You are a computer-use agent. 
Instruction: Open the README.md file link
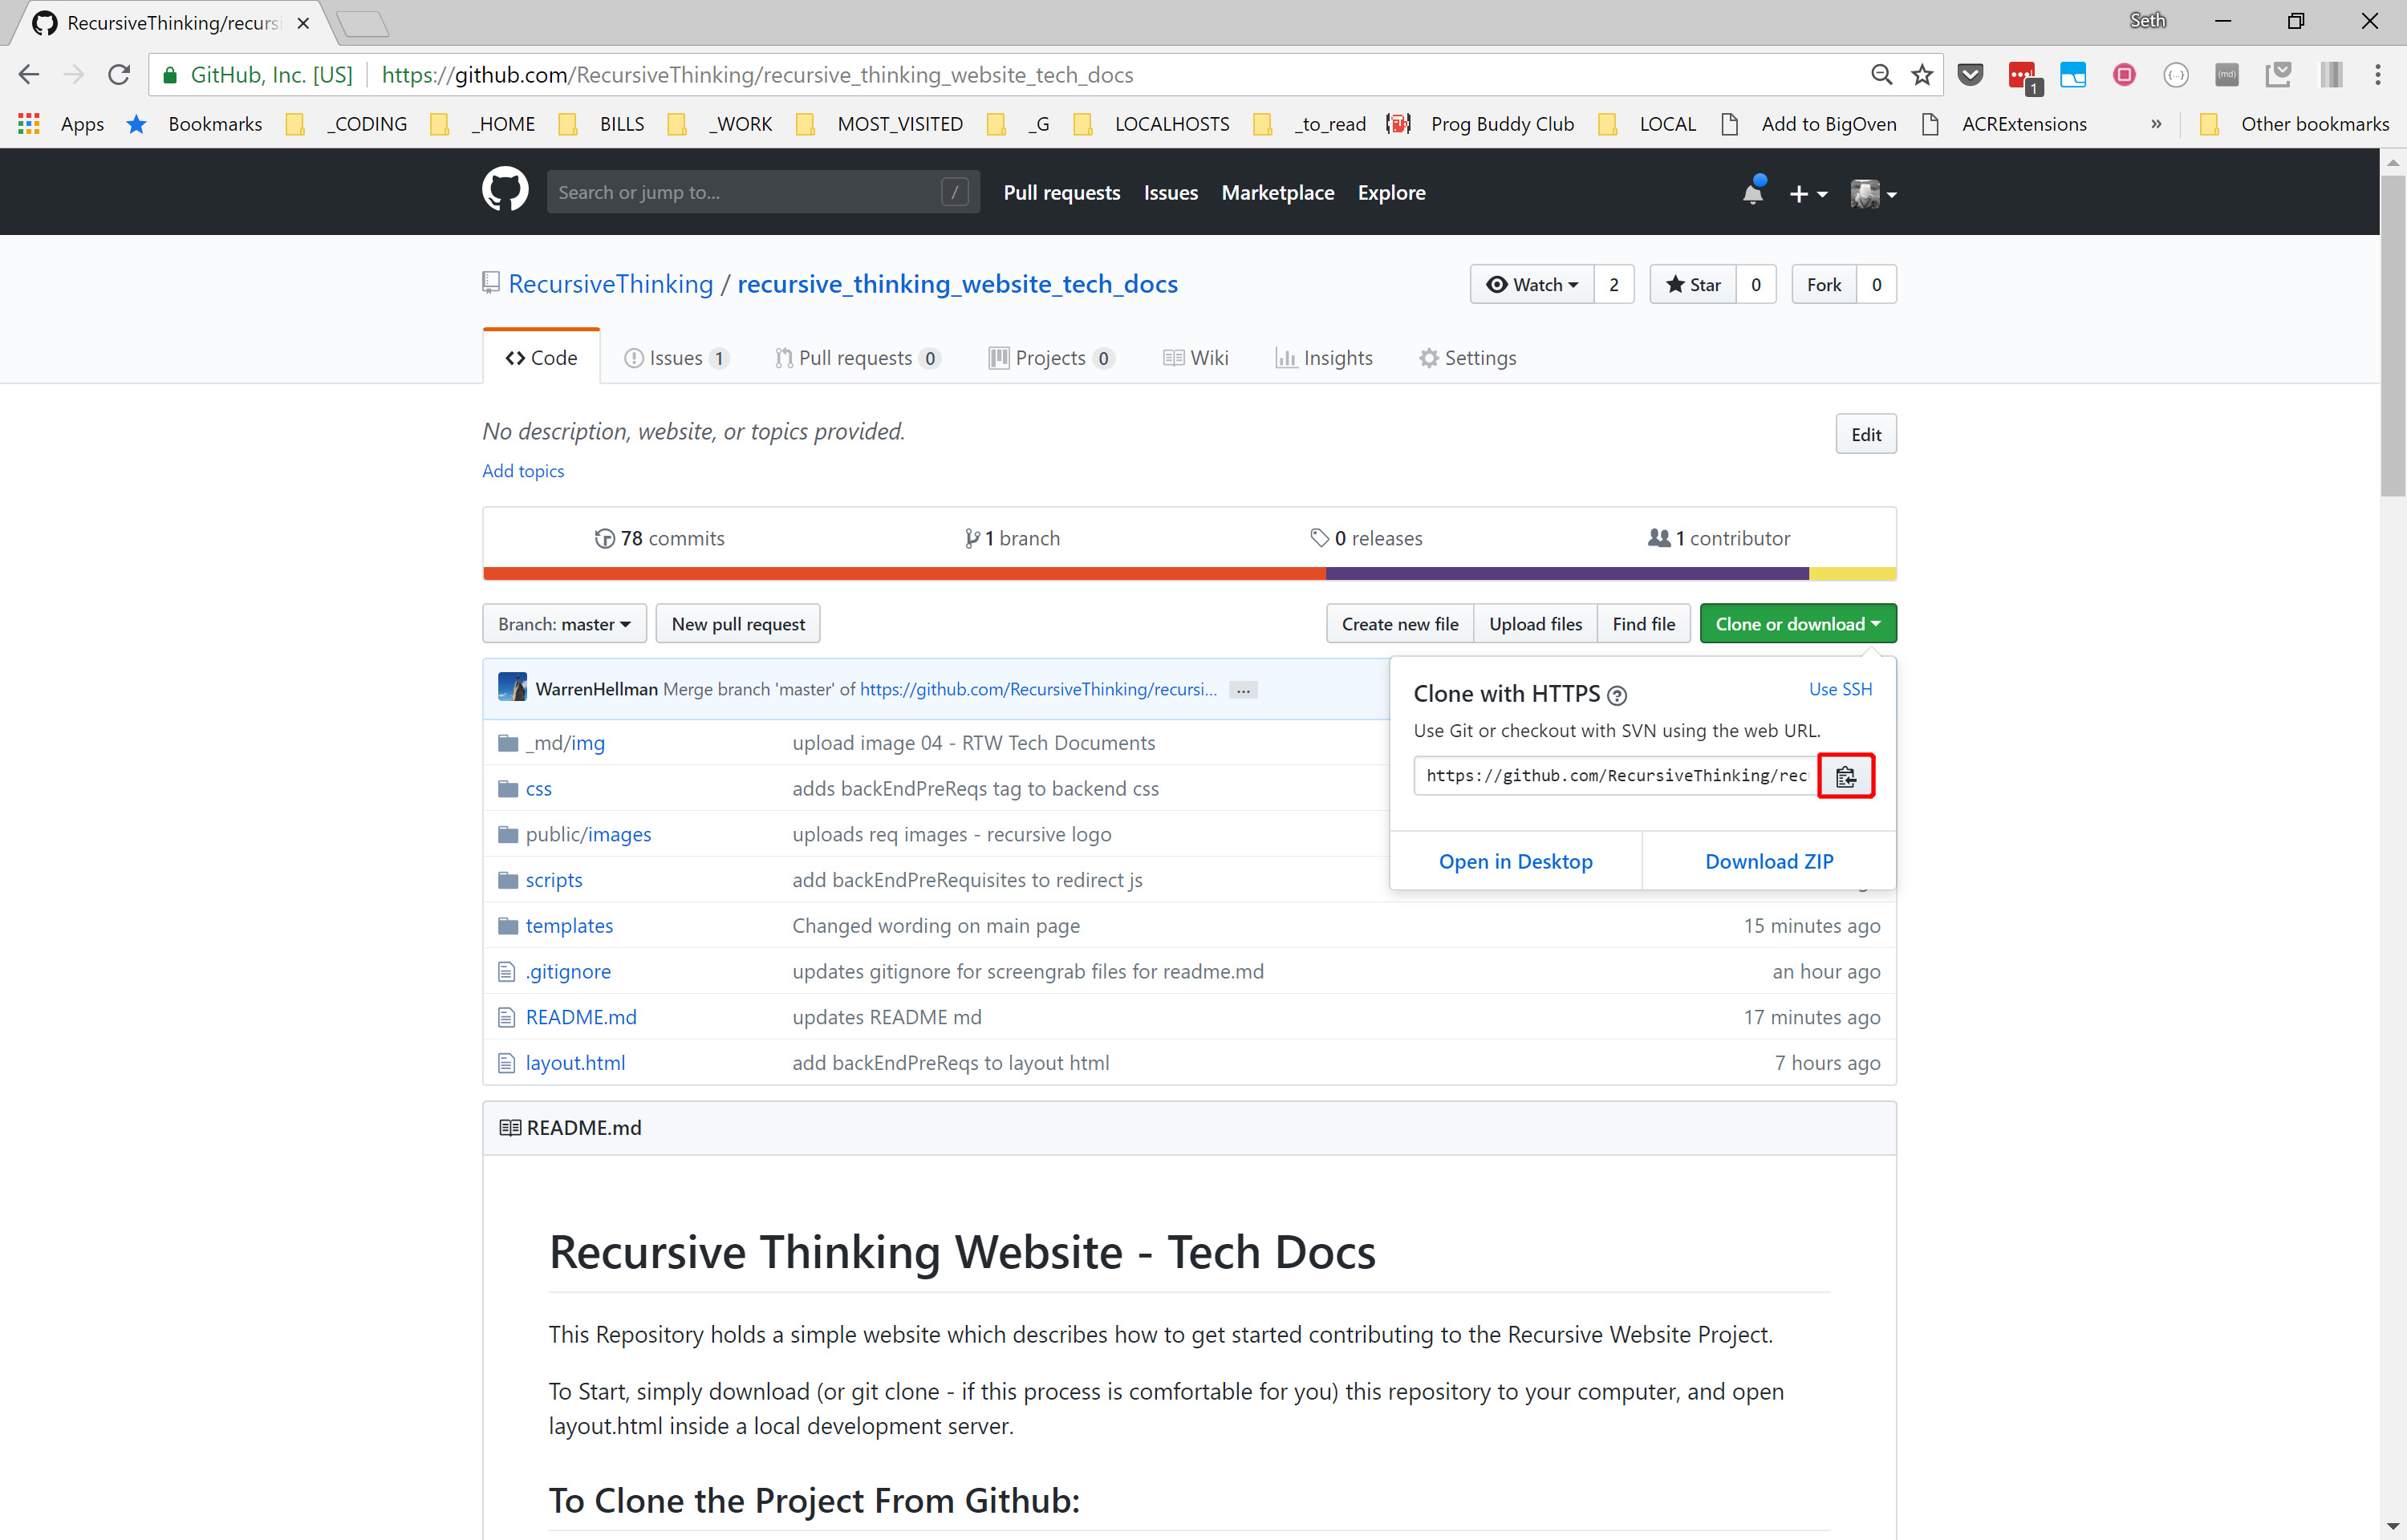pyautogui.click(x=581, y=1017)
